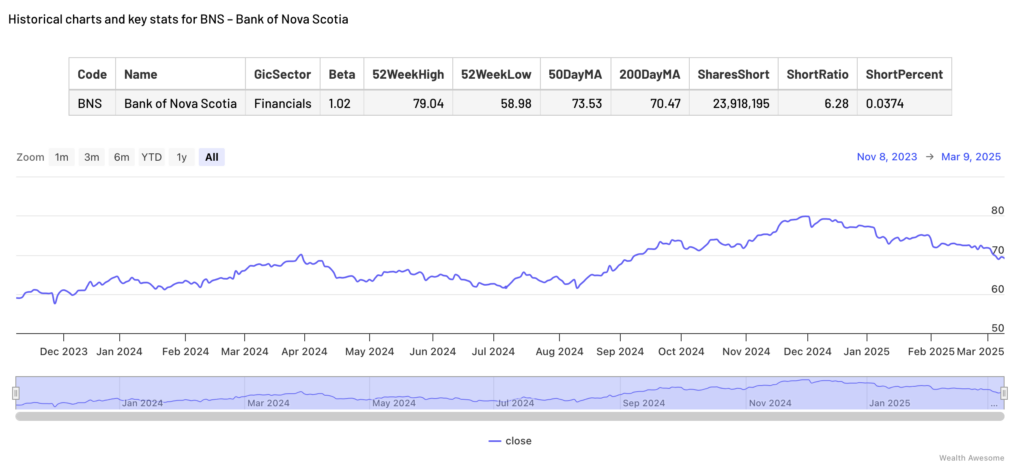The width and height of the screenshot is (1024, 474).
Task: Click the 23,918,195 shares short value
Action: pos(733,103)
